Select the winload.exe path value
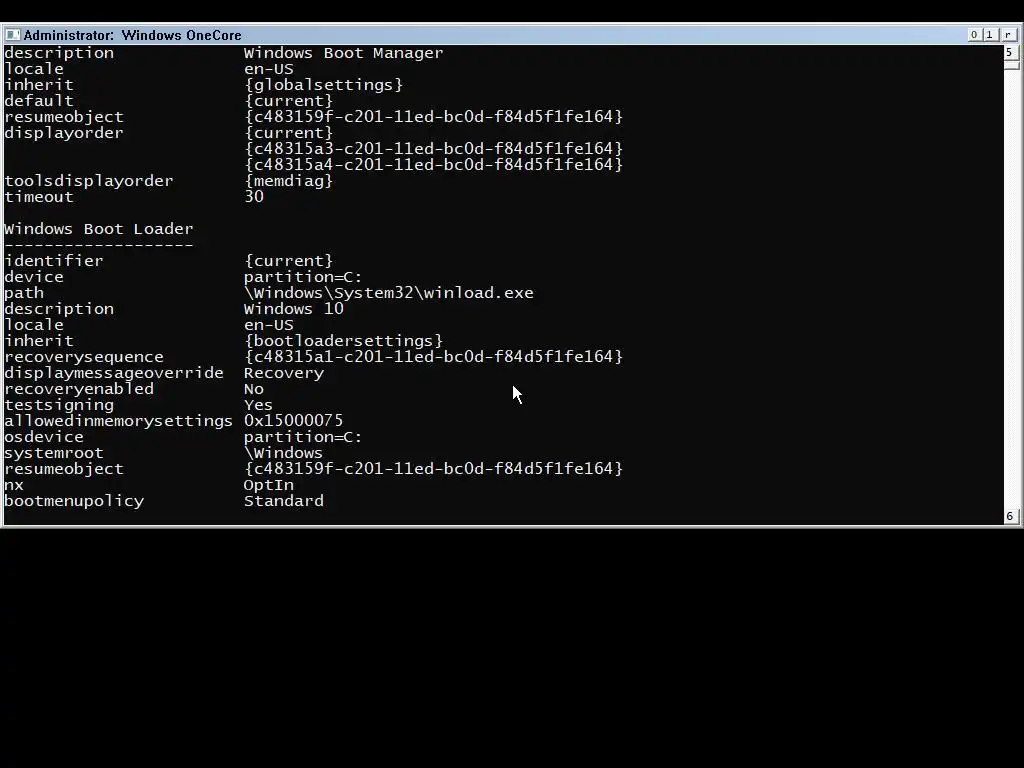The image size is (1024, 768). click(x=389, y=293)
